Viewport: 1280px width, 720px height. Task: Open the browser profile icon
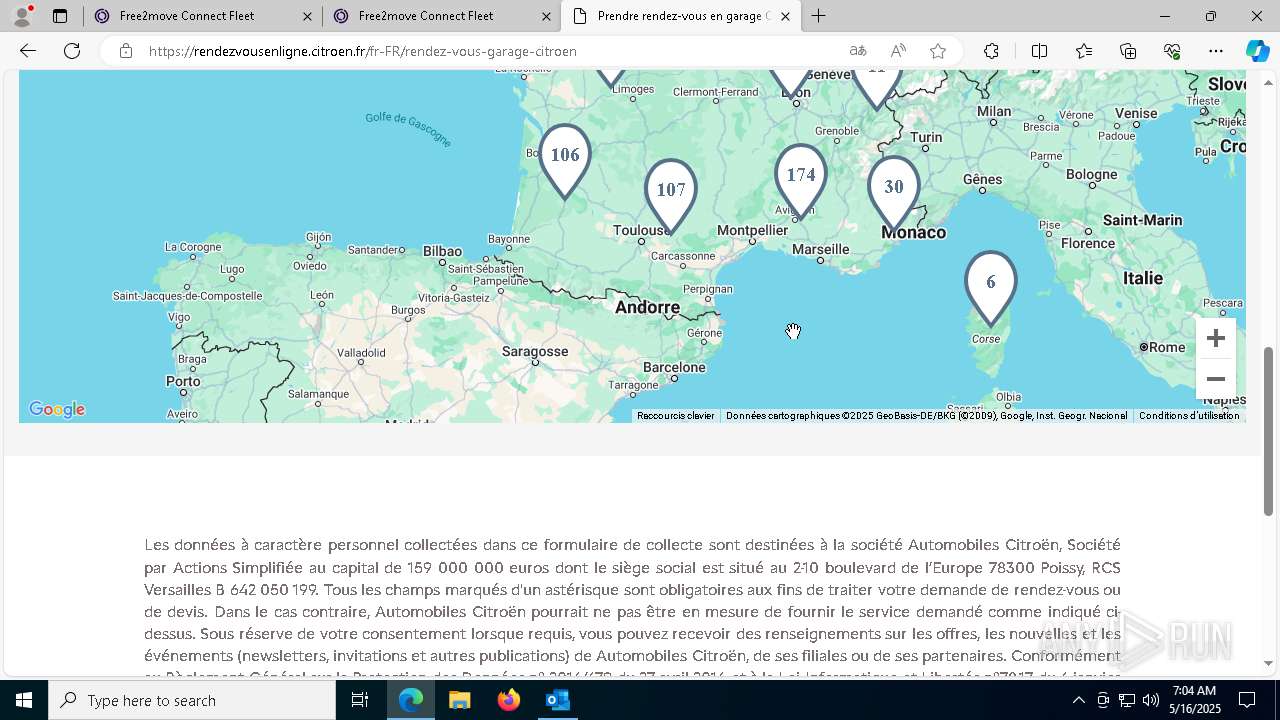click(x=22, y=16)
